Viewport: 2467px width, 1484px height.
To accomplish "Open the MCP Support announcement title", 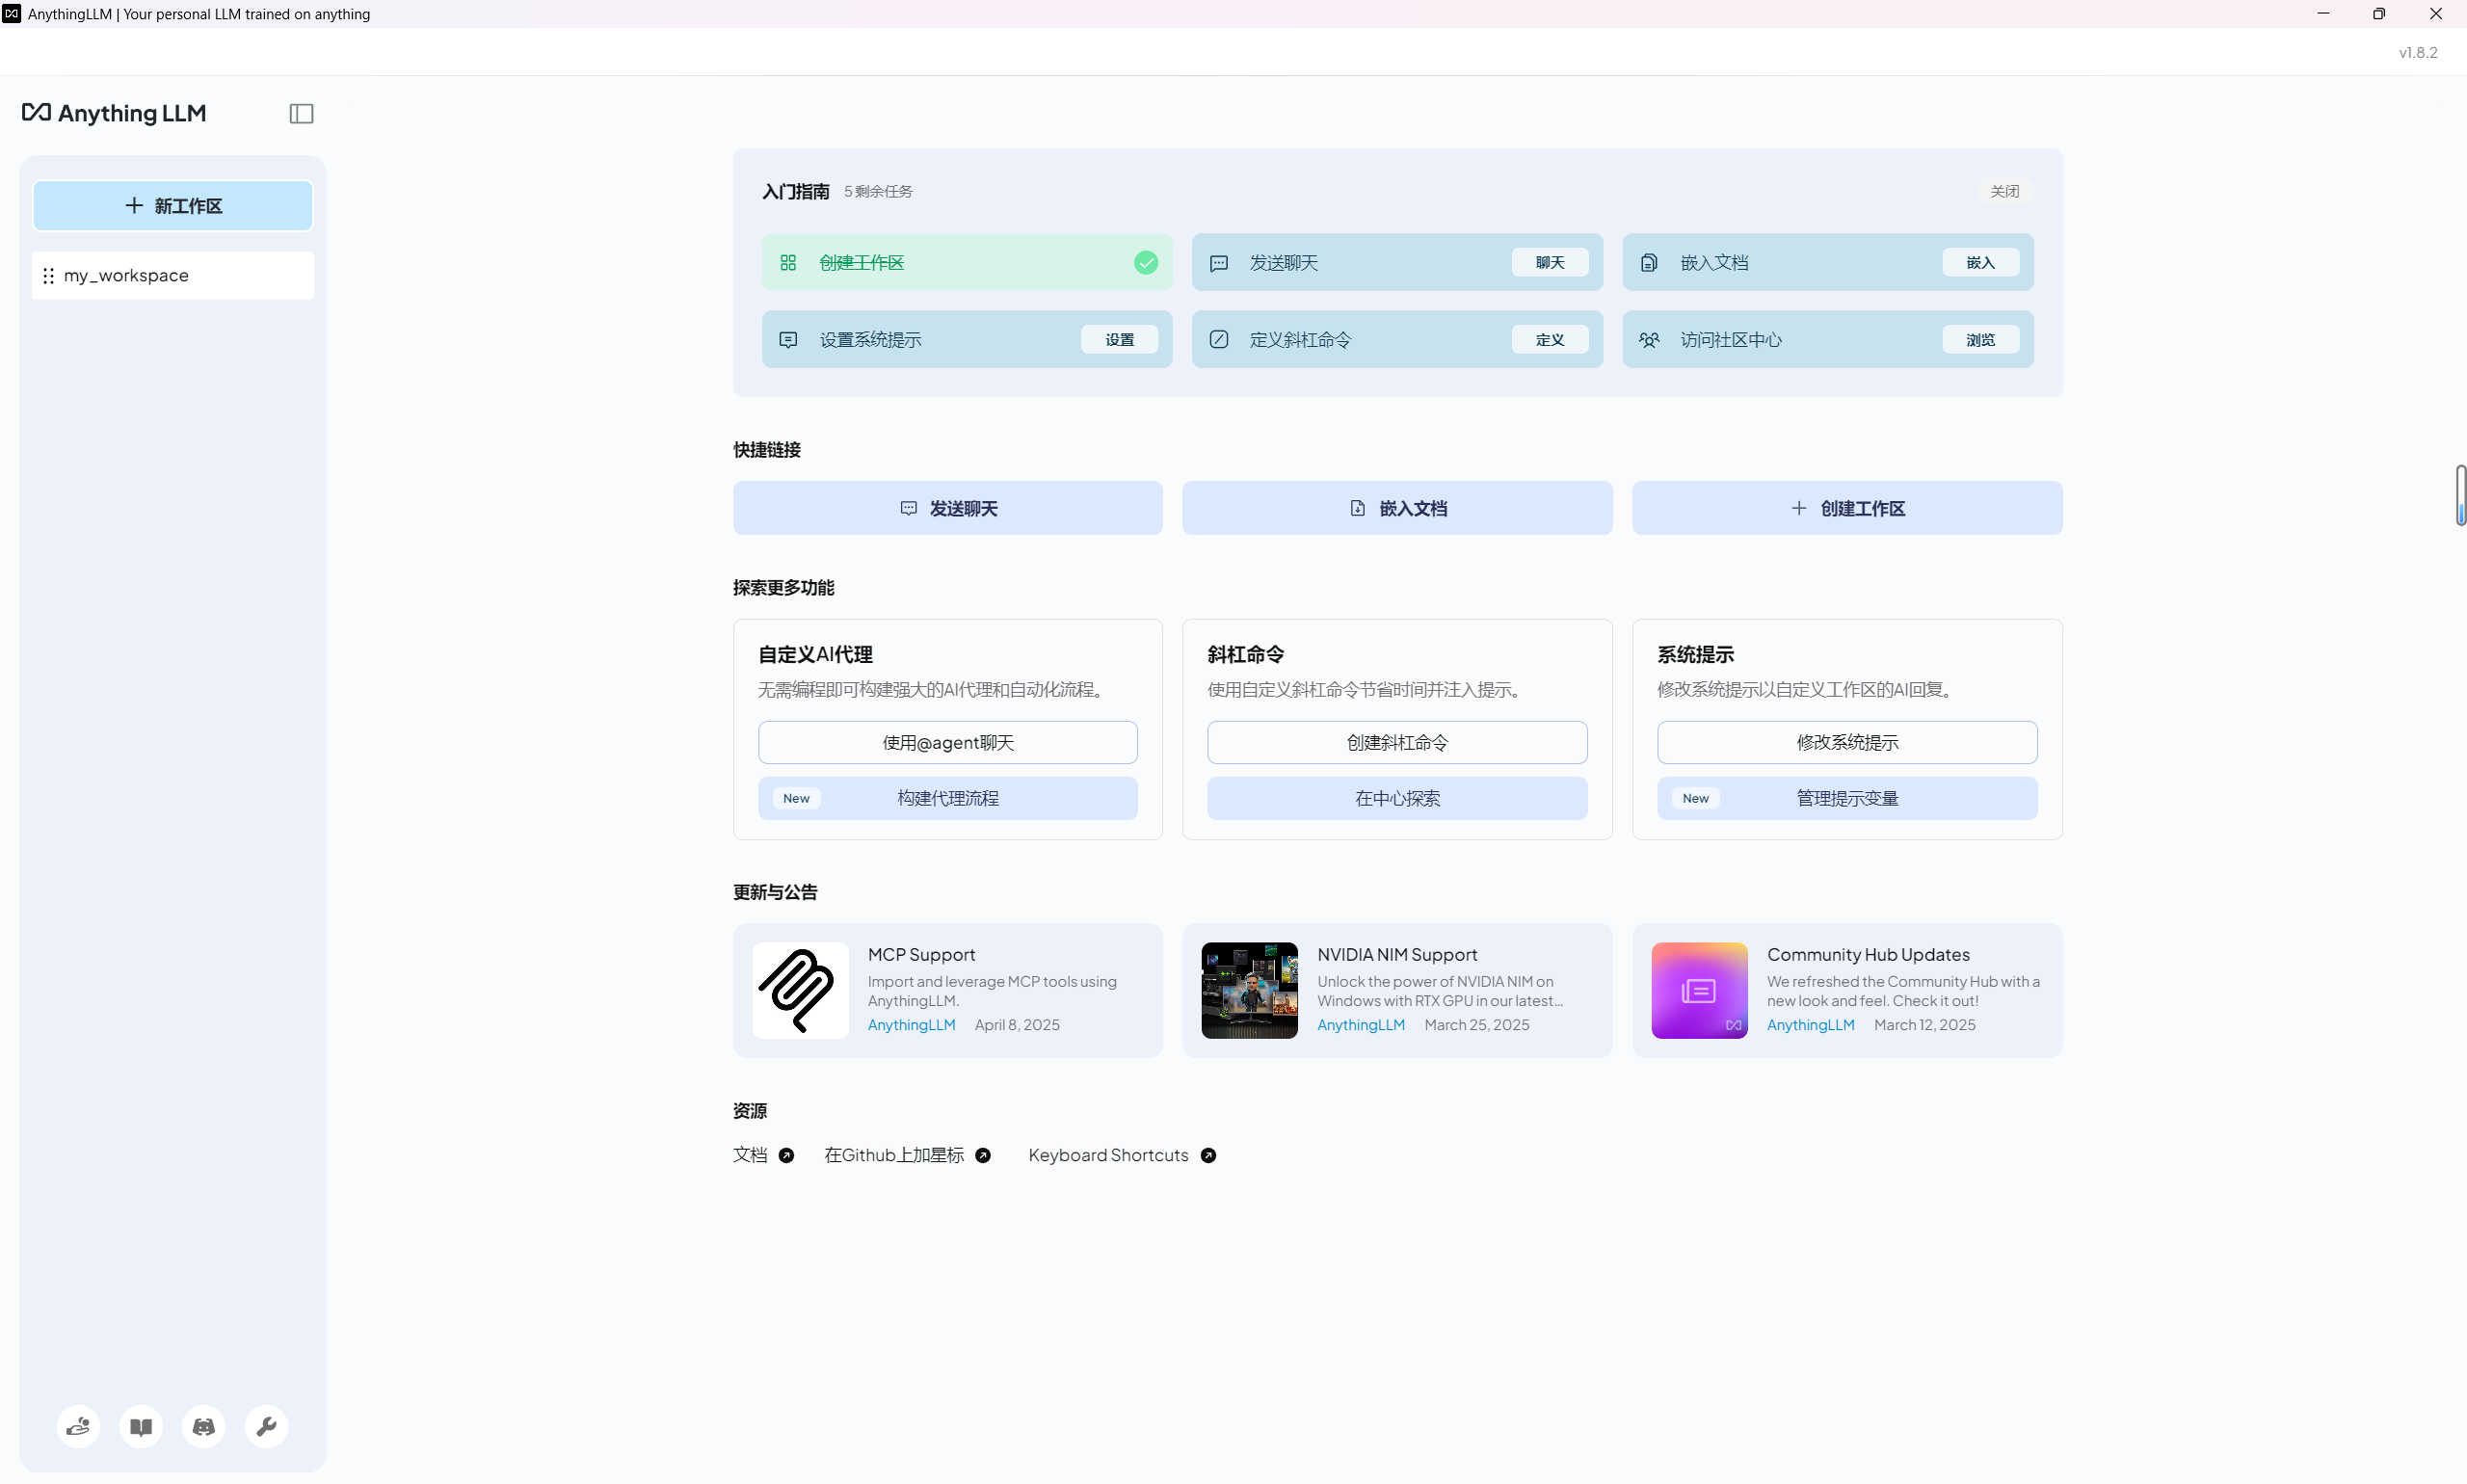I will click(921, 955).
